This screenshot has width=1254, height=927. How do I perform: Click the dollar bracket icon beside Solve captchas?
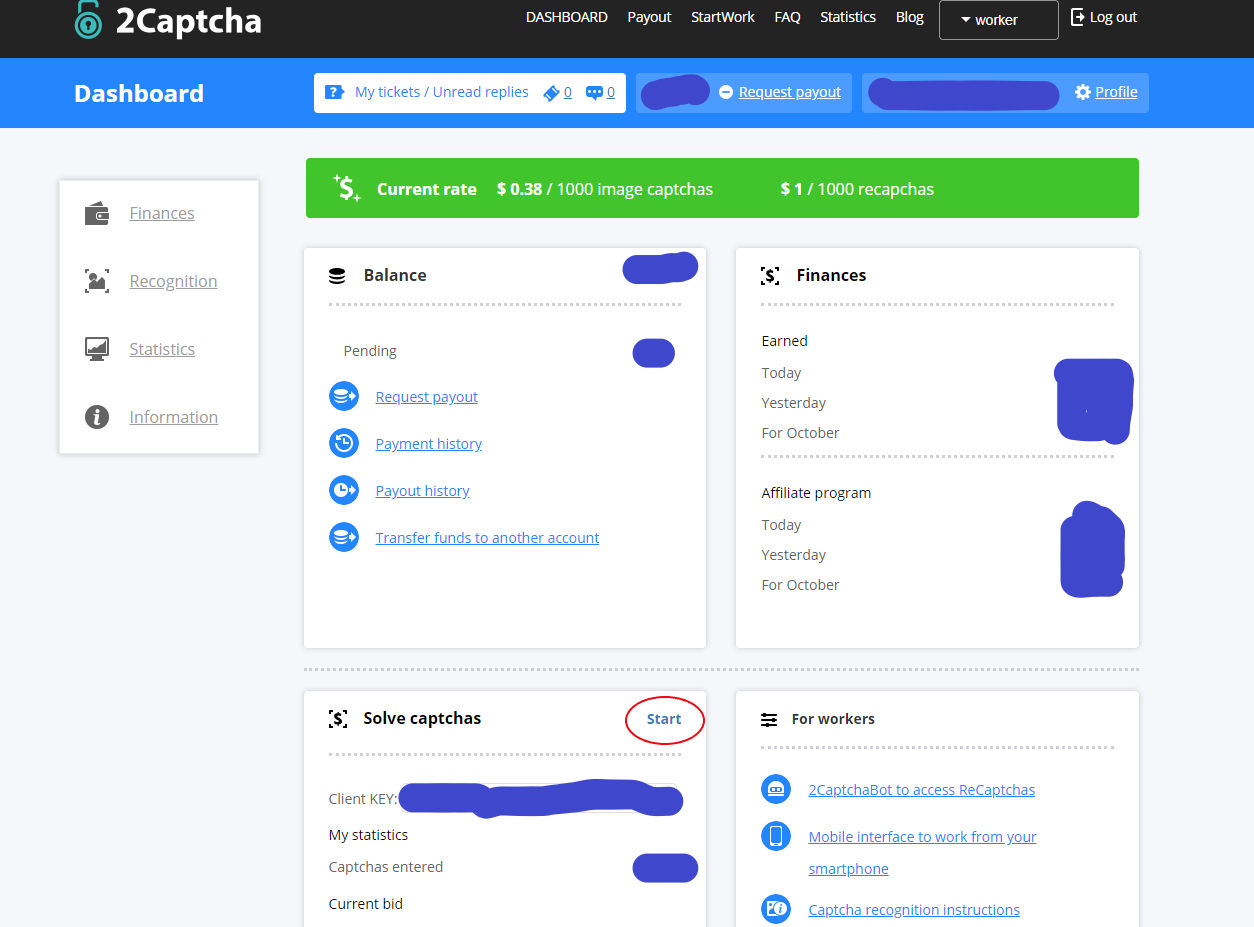338,718
